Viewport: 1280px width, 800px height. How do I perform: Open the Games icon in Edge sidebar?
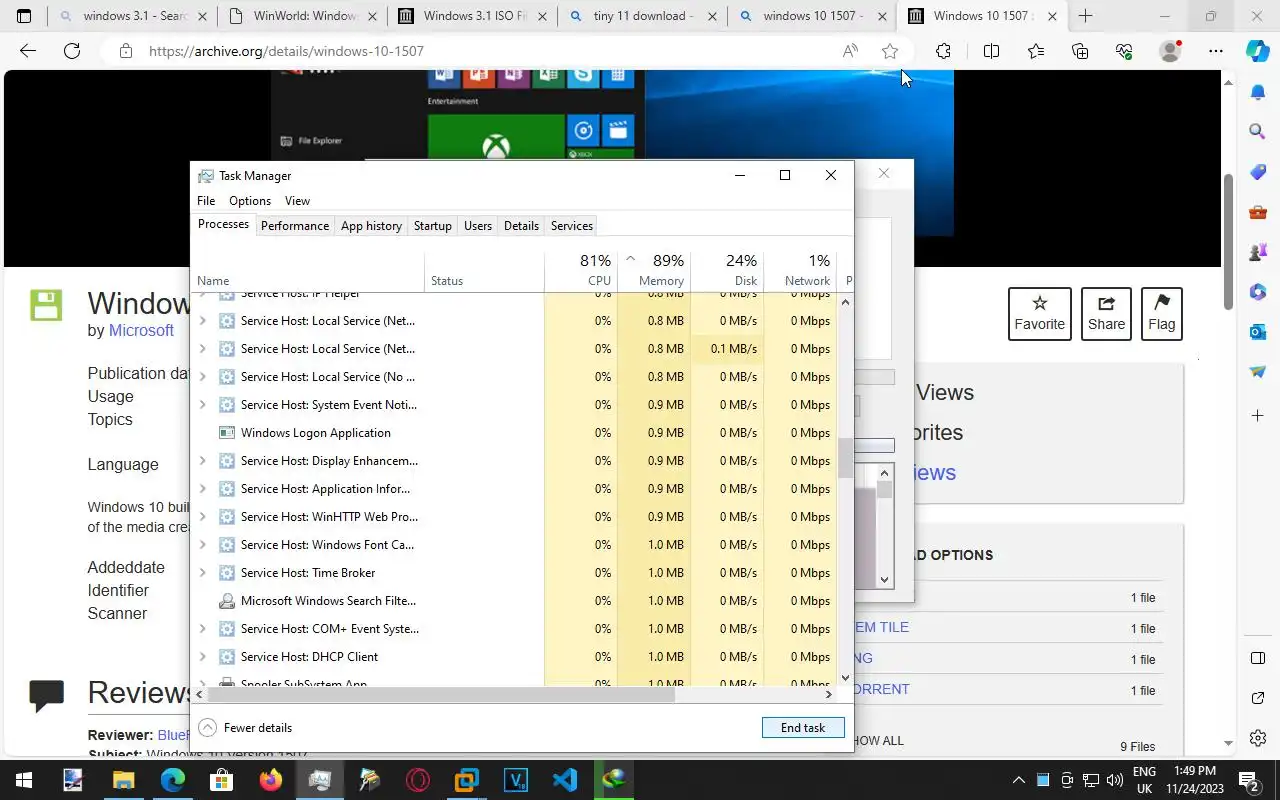[x=1258, y=252]
